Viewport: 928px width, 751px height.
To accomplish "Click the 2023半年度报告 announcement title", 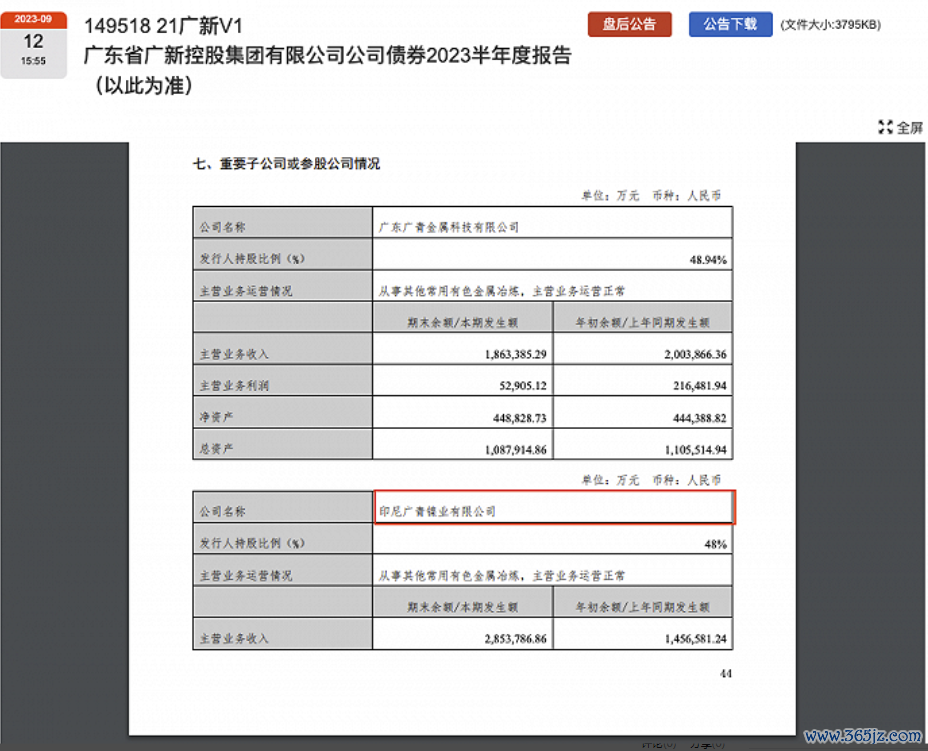I will [x=327, y=56].
